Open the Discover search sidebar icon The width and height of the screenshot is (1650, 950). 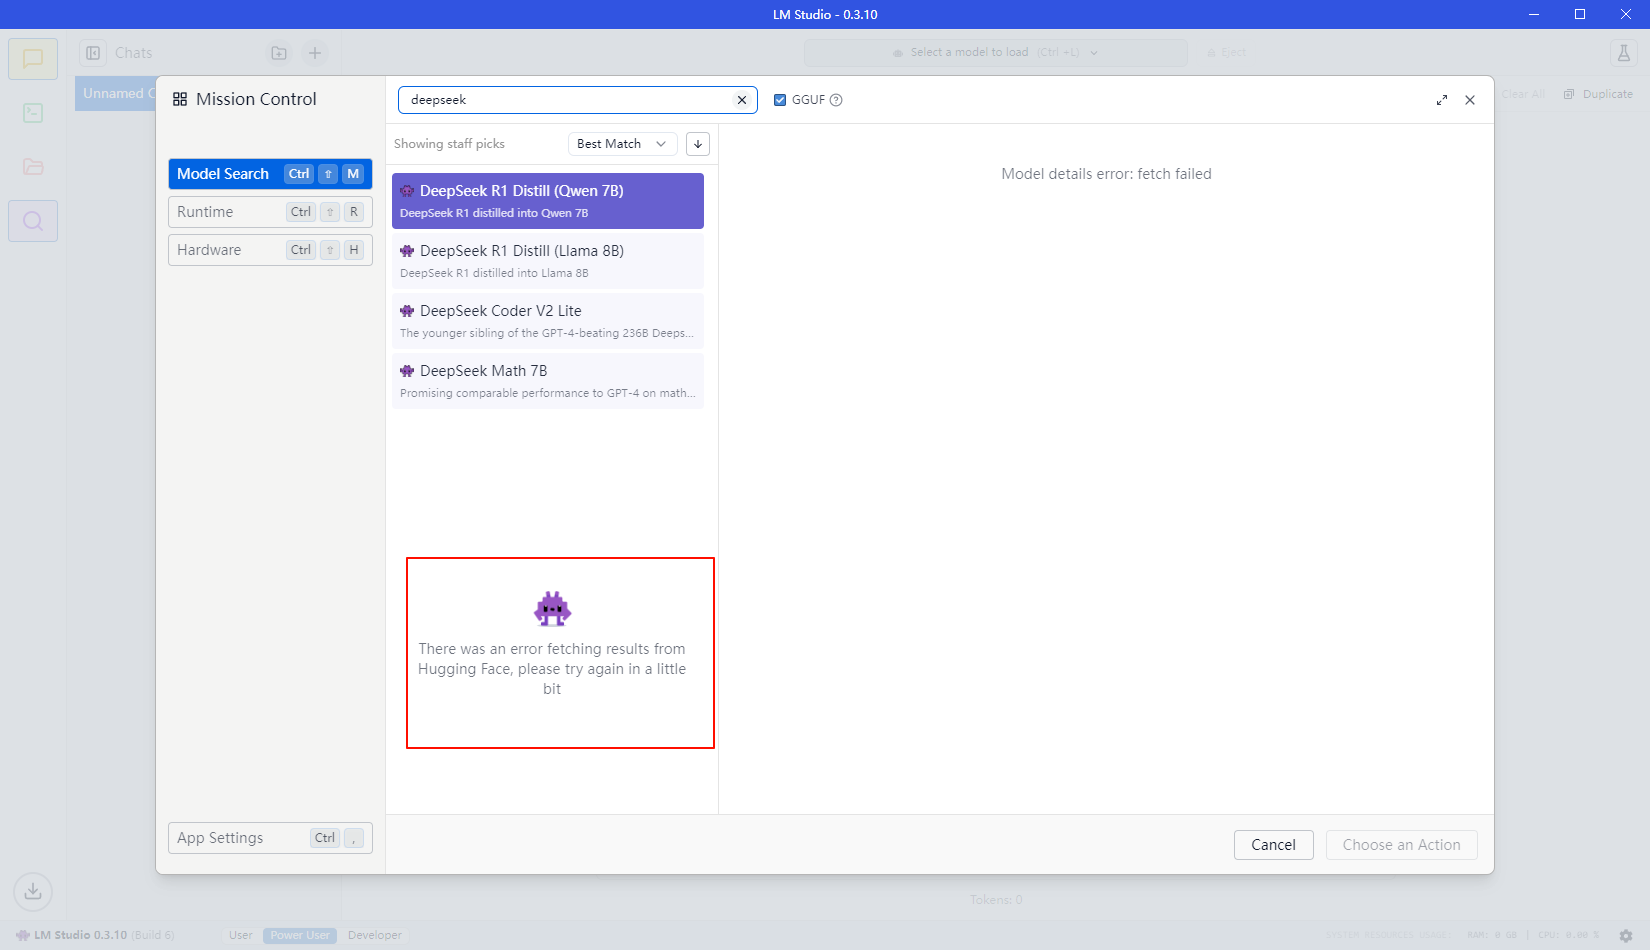[x=33, y=221]
